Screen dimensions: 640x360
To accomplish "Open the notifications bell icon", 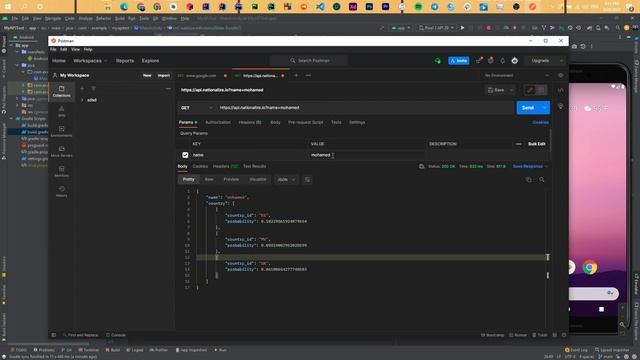I will click(502, 61).
